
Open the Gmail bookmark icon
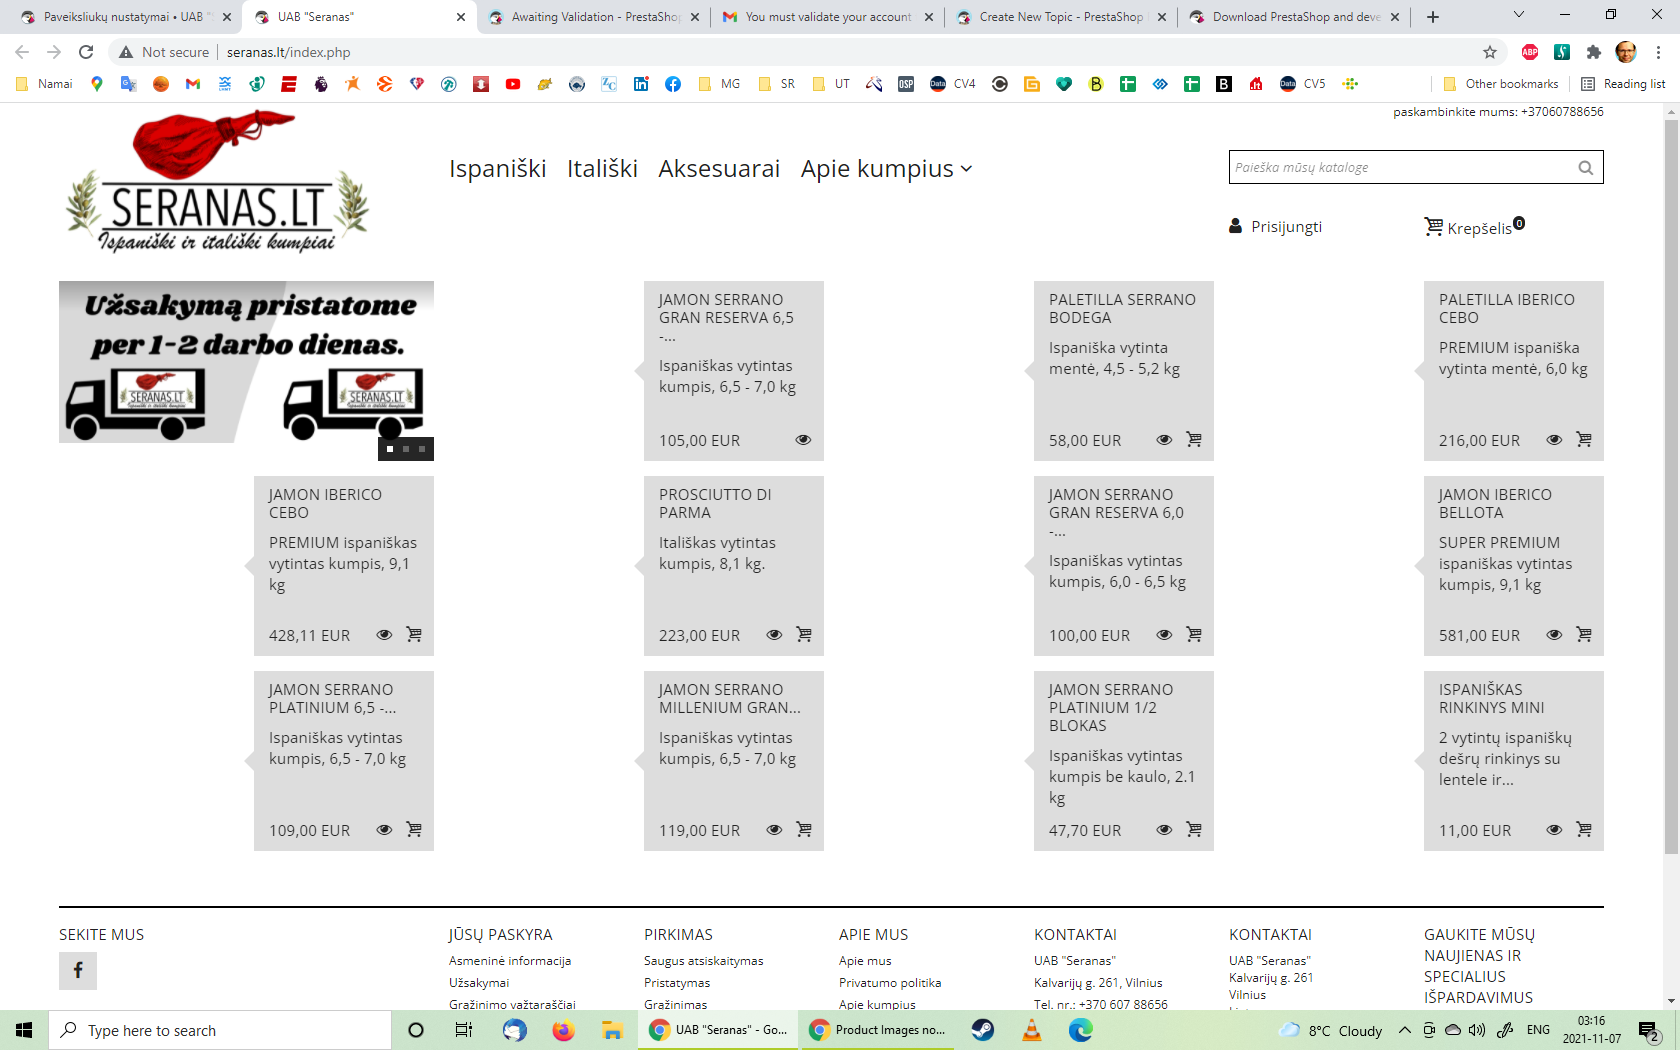point(193,84)
